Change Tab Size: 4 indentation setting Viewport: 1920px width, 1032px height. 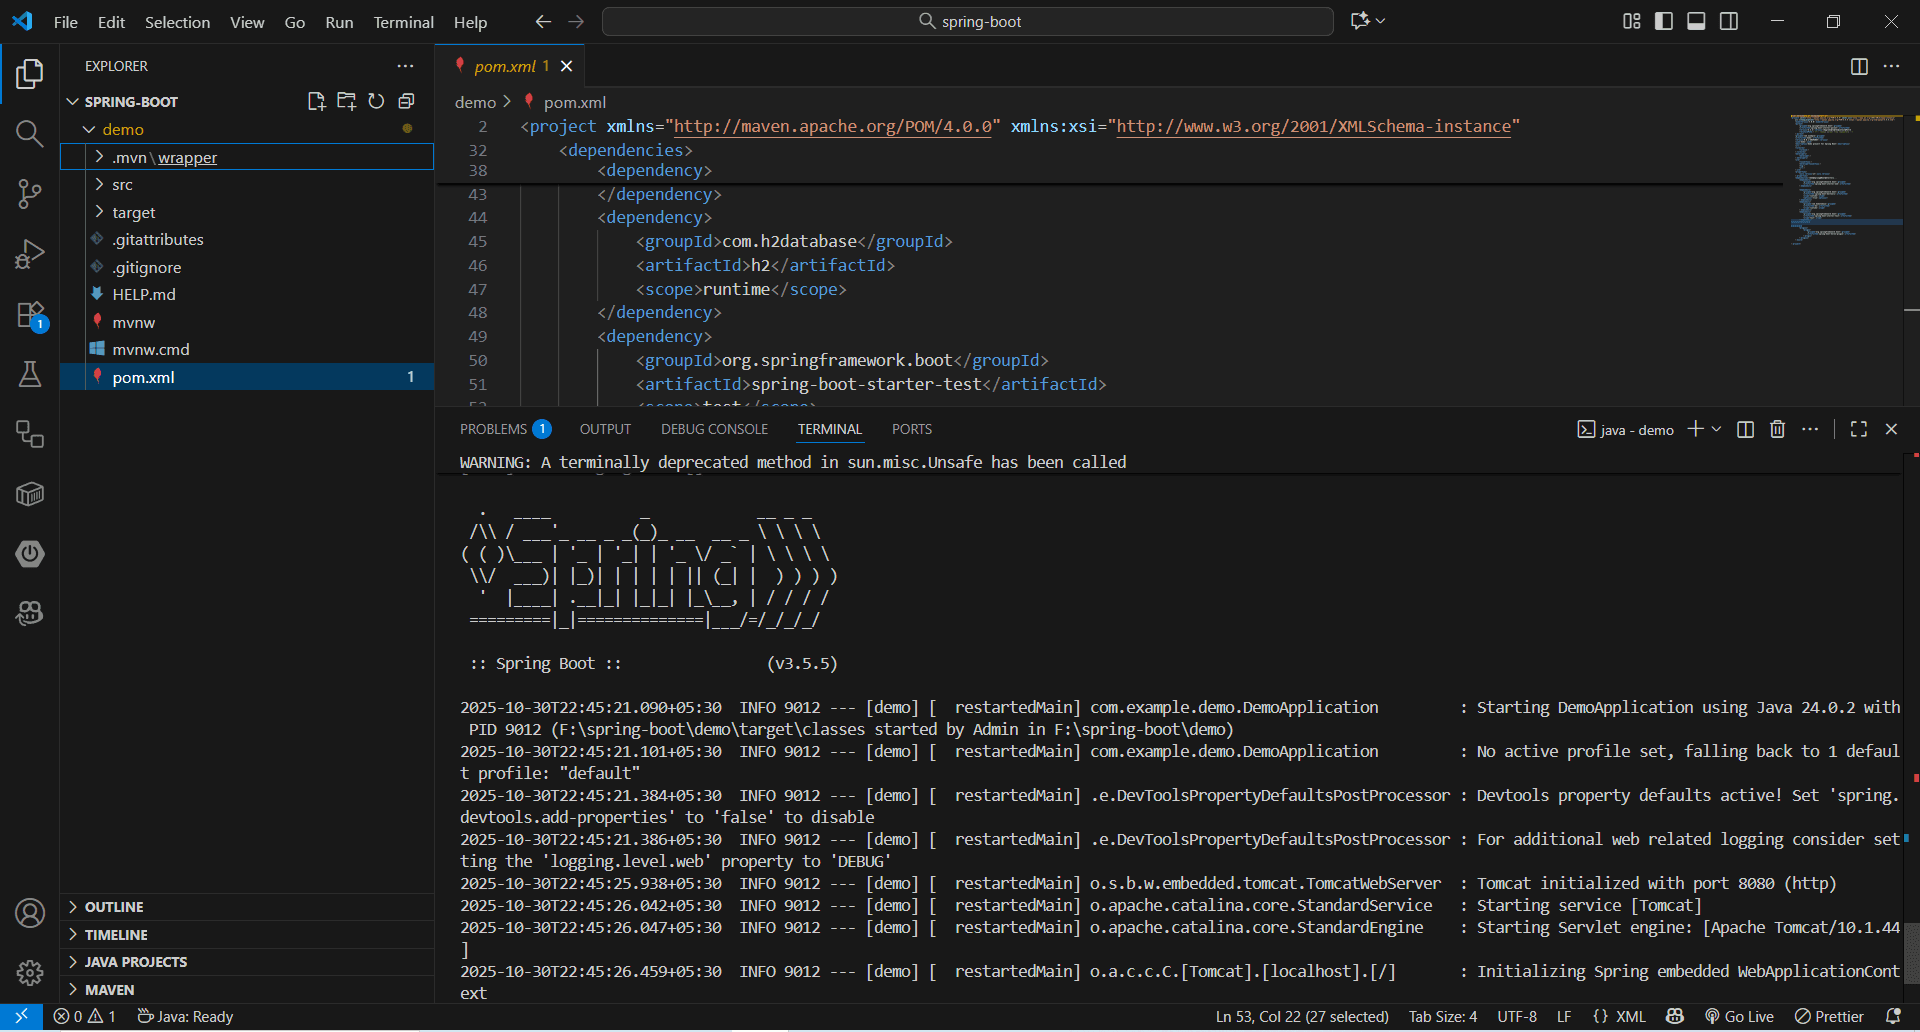coord(1442,1017)
